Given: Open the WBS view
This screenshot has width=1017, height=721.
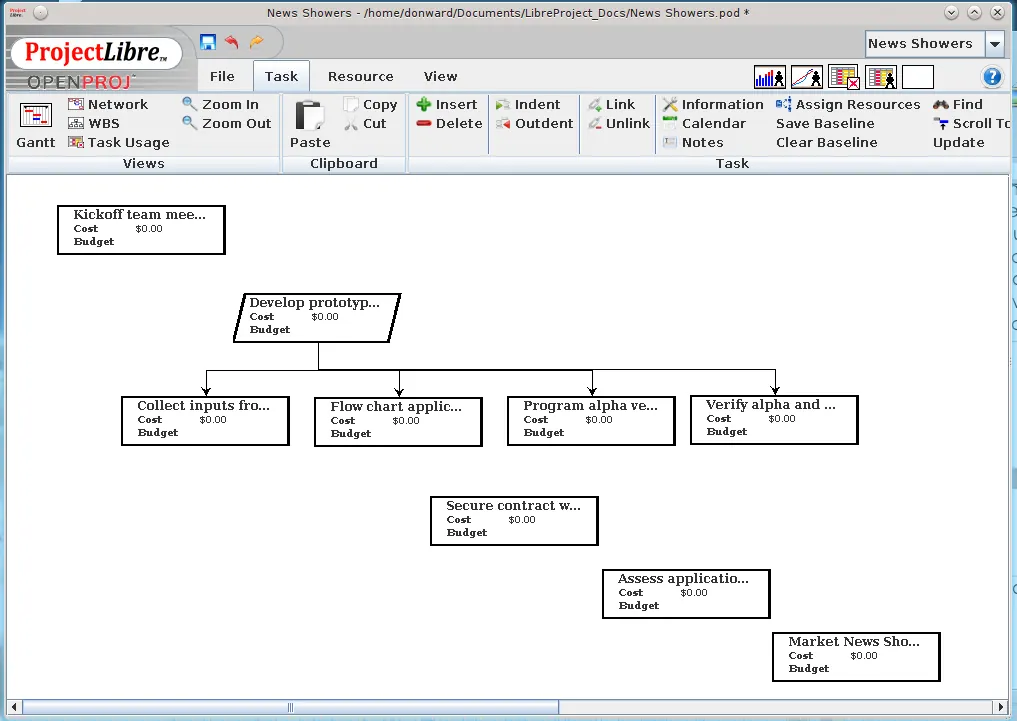Looking at the screenshot, I should [x=94, y=123].
